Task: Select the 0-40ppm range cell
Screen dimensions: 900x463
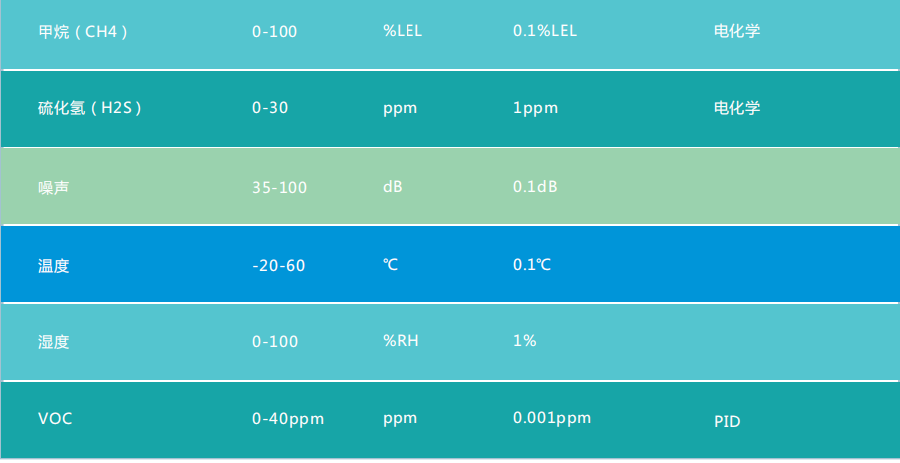Action: [x=288, y=419]
